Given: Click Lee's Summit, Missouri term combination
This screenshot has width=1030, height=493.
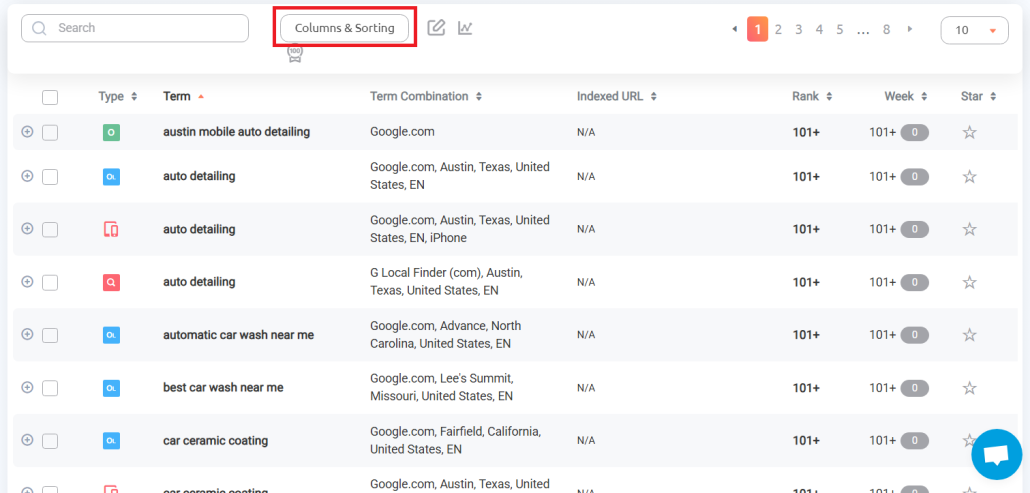Looking at the screenshot, I should tap(441, 387).
